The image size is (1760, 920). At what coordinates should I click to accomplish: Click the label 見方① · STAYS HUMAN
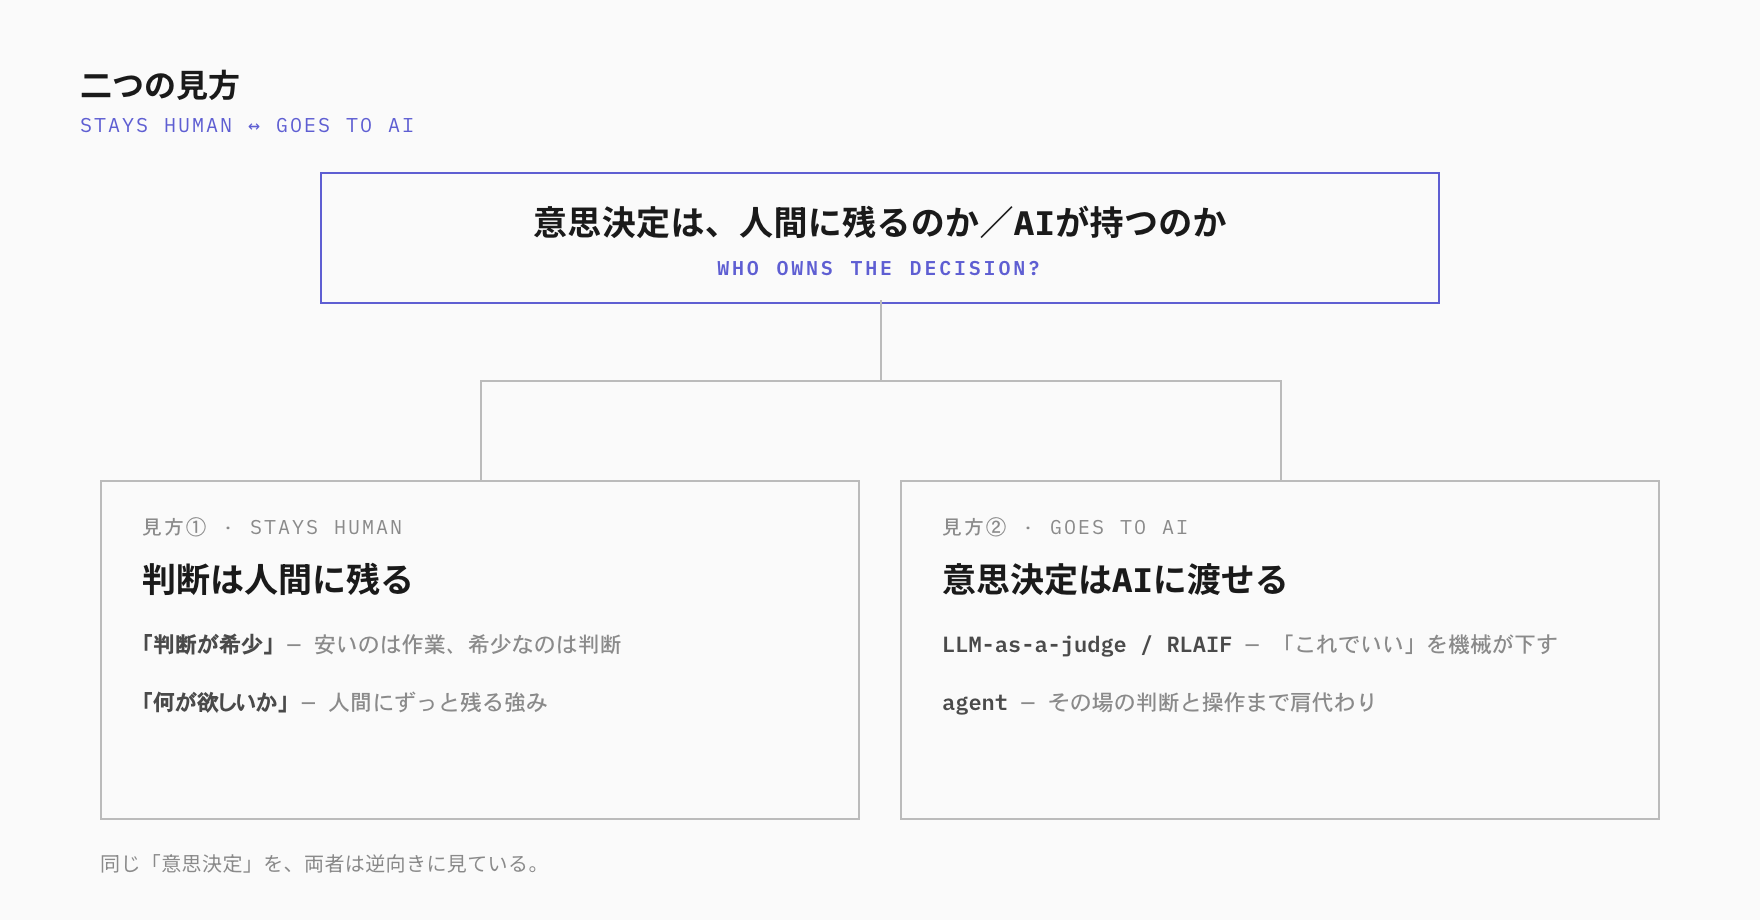272,527
